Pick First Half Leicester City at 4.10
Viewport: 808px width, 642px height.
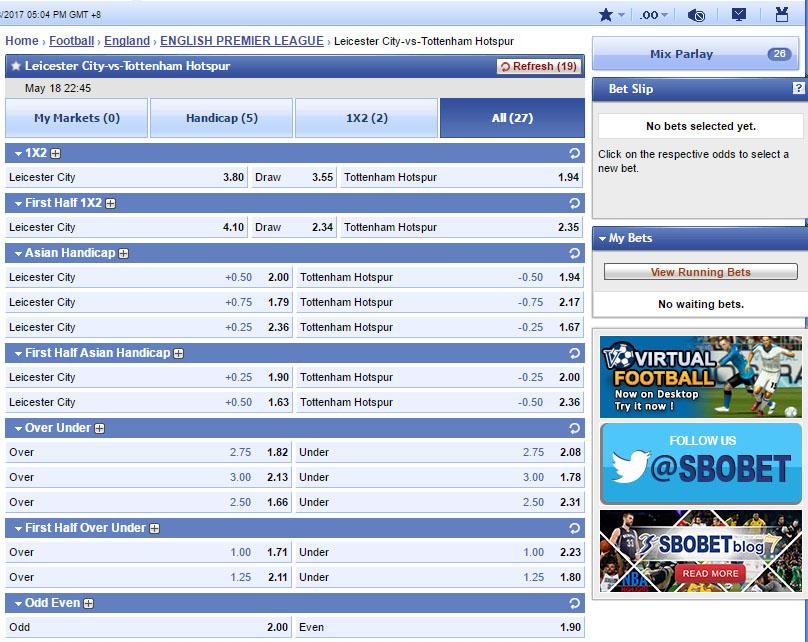tap(127, 227)
